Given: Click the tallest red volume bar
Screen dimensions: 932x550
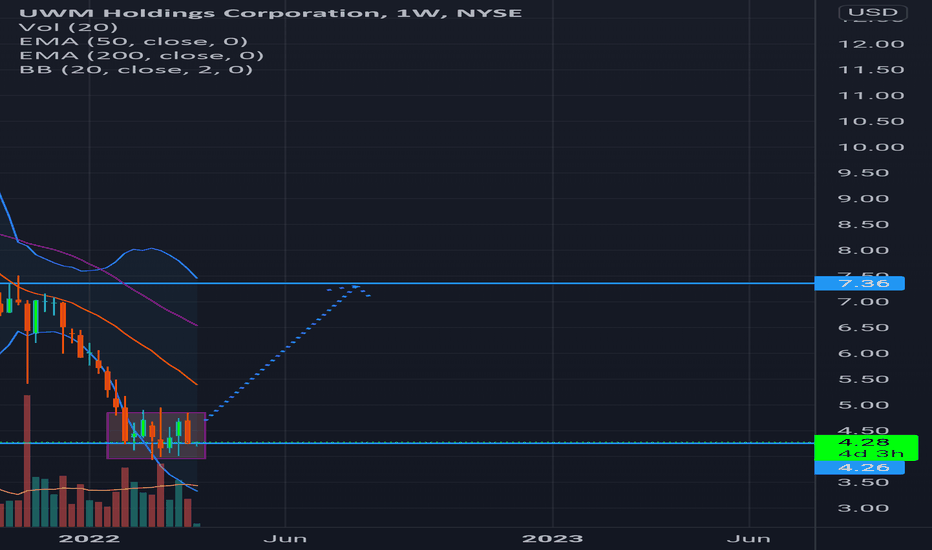Looking at the screenshot, I should [27, 461].
